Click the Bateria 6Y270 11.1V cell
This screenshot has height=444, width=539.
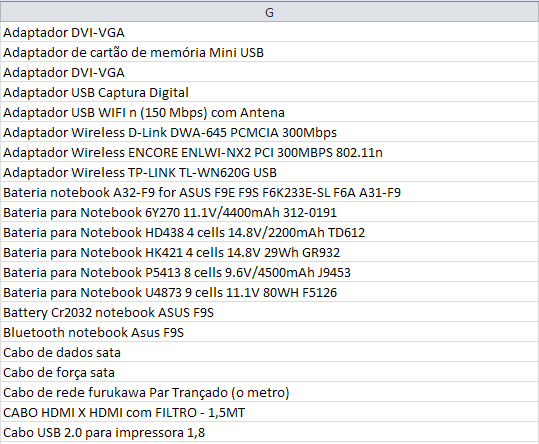point(270,212)
